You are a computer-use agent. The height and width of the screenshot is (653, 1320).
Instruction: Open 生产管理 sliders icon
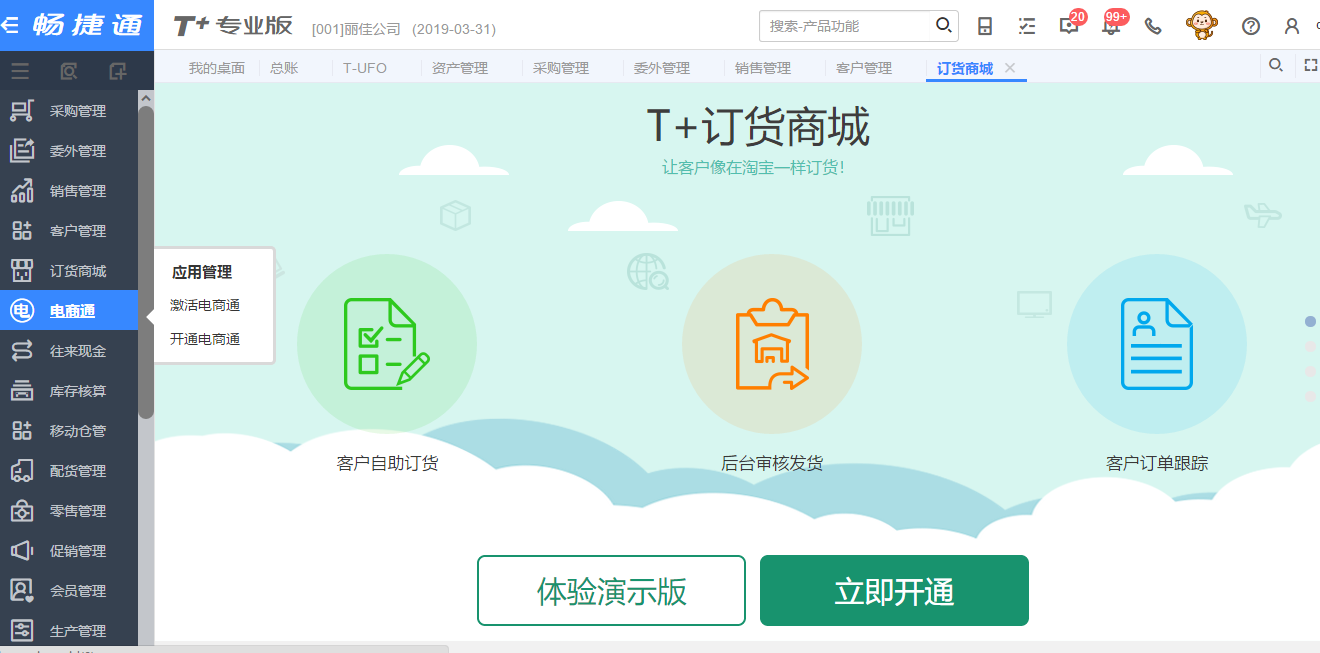pos(22,631)
